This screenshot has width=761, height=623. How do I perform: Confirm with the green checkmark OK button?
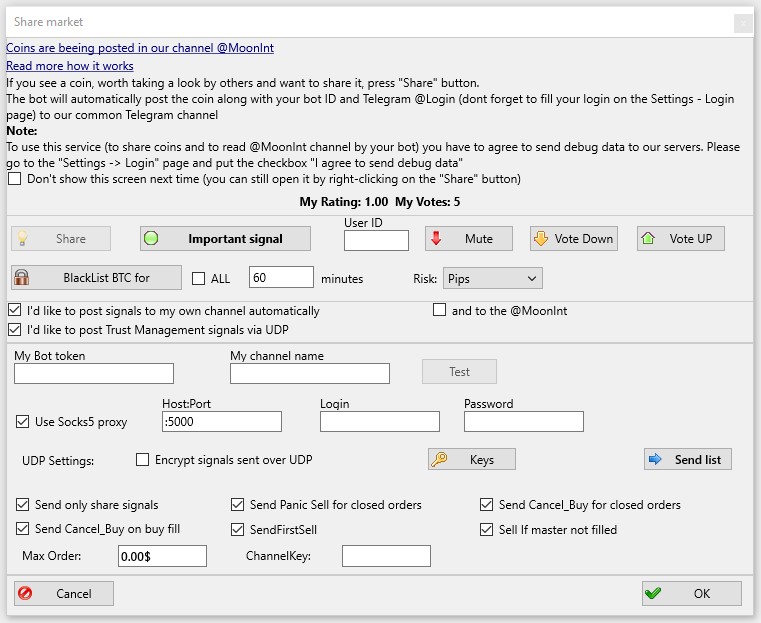click(691, 593)
